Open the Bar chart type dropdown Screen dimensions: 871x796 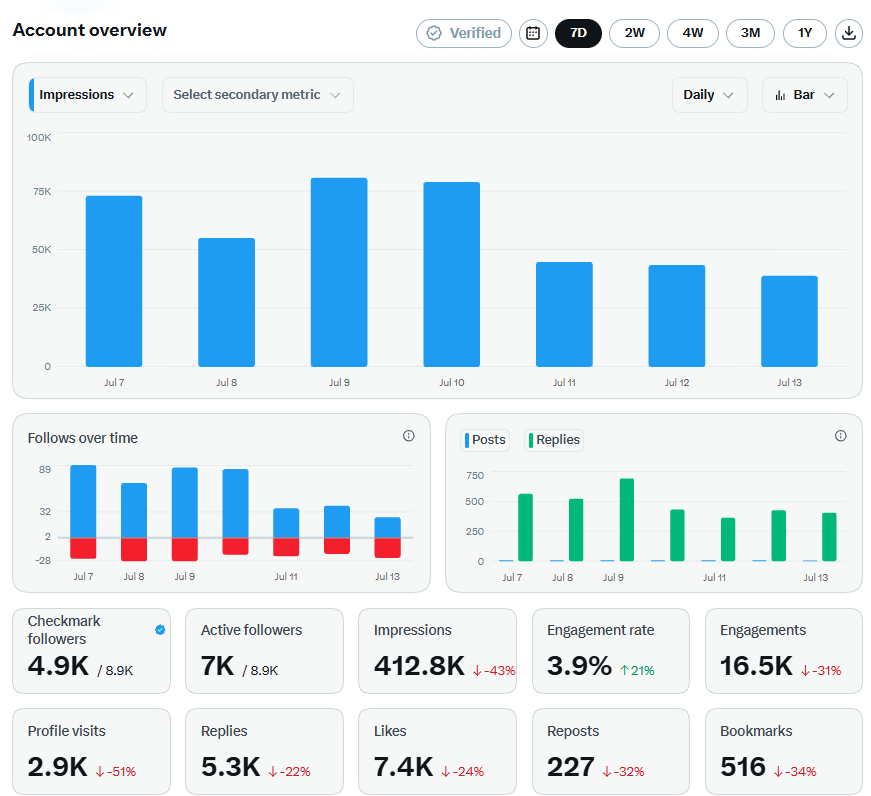click(804, 95)
